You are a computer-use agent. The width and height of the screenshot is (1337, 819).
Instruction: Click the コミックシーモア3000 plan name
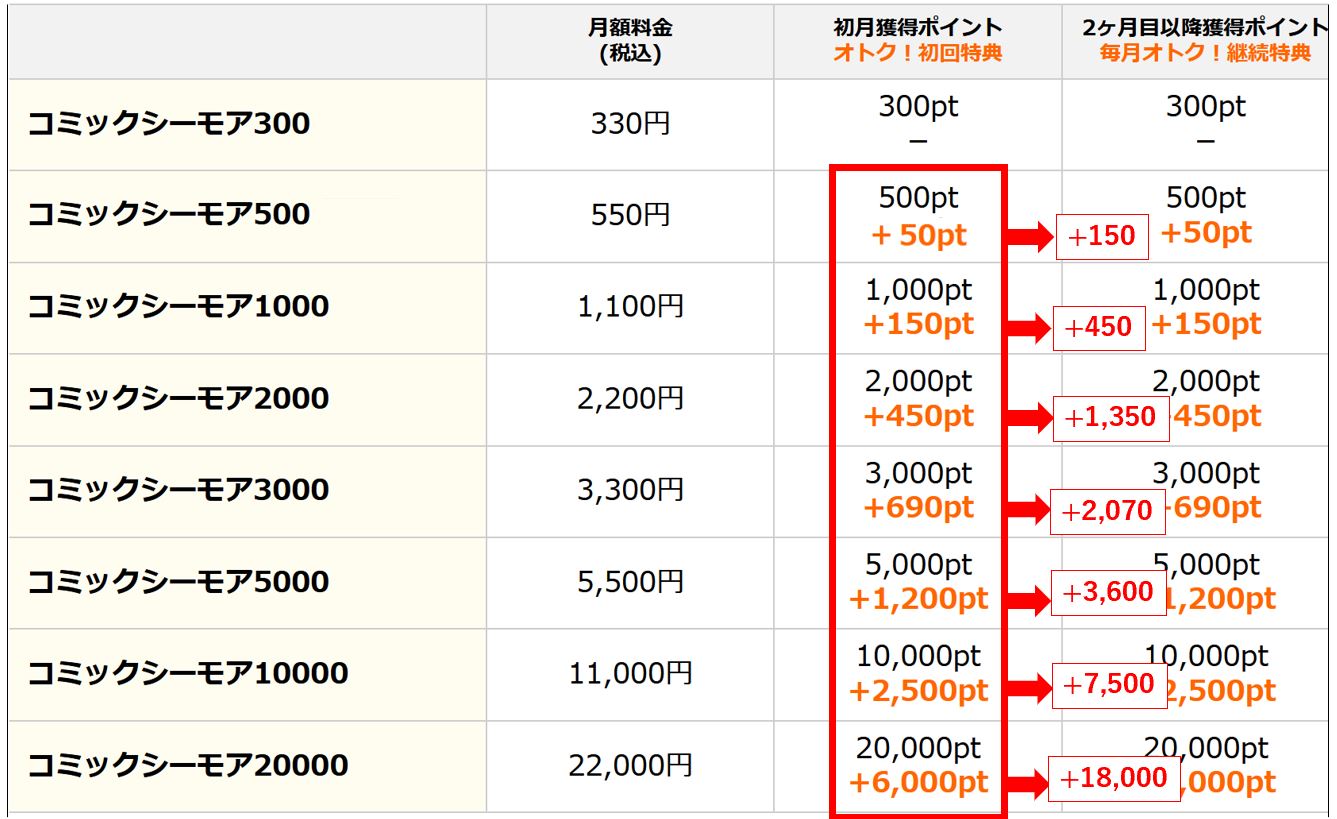tap(177, 490)
